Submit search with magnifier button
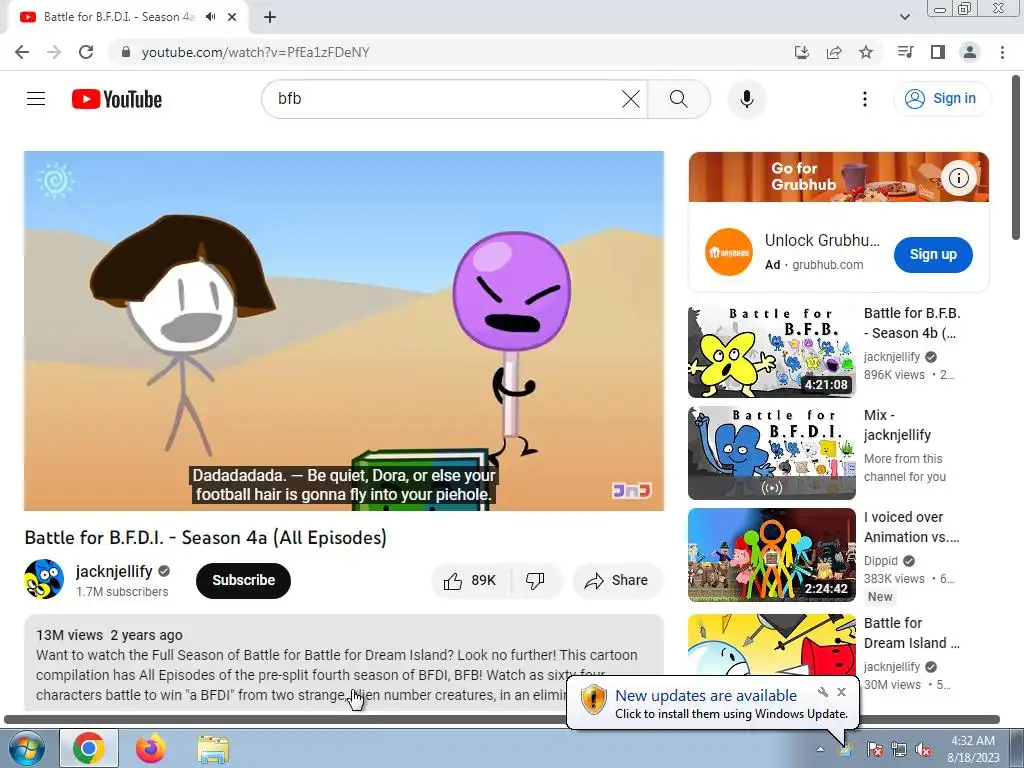The image size is (1024, 768). [679, 99]
